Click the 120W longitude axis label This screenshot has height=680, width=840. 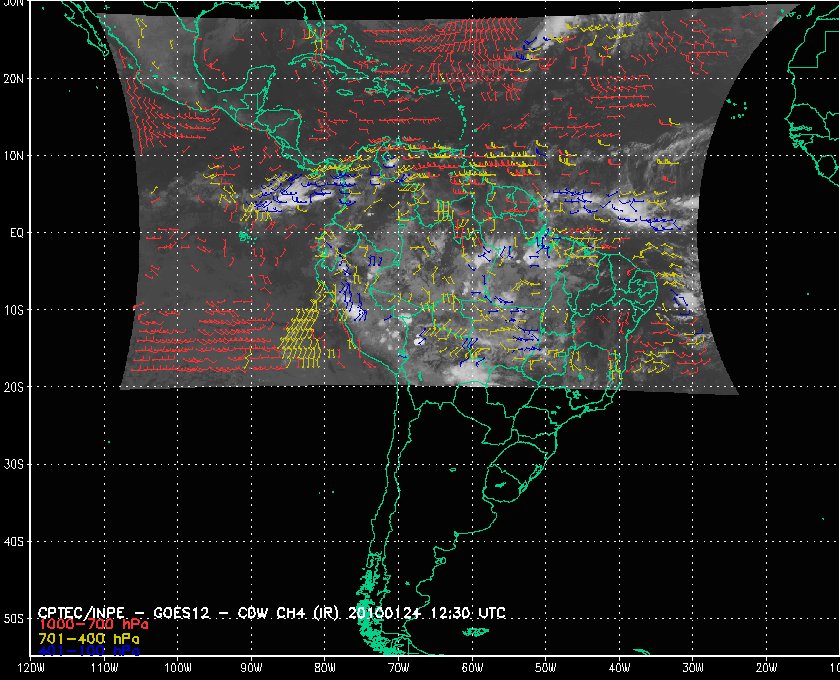tap(31, 669)
